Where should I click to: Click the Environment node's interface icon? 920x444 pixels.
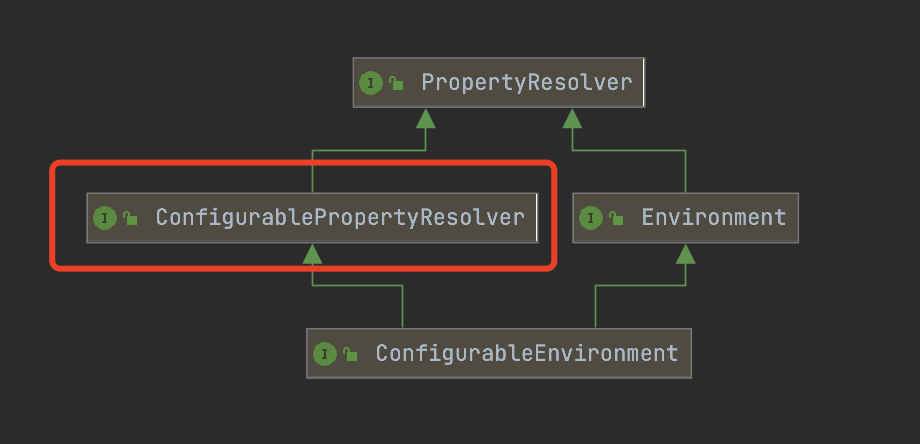(591, 218)
